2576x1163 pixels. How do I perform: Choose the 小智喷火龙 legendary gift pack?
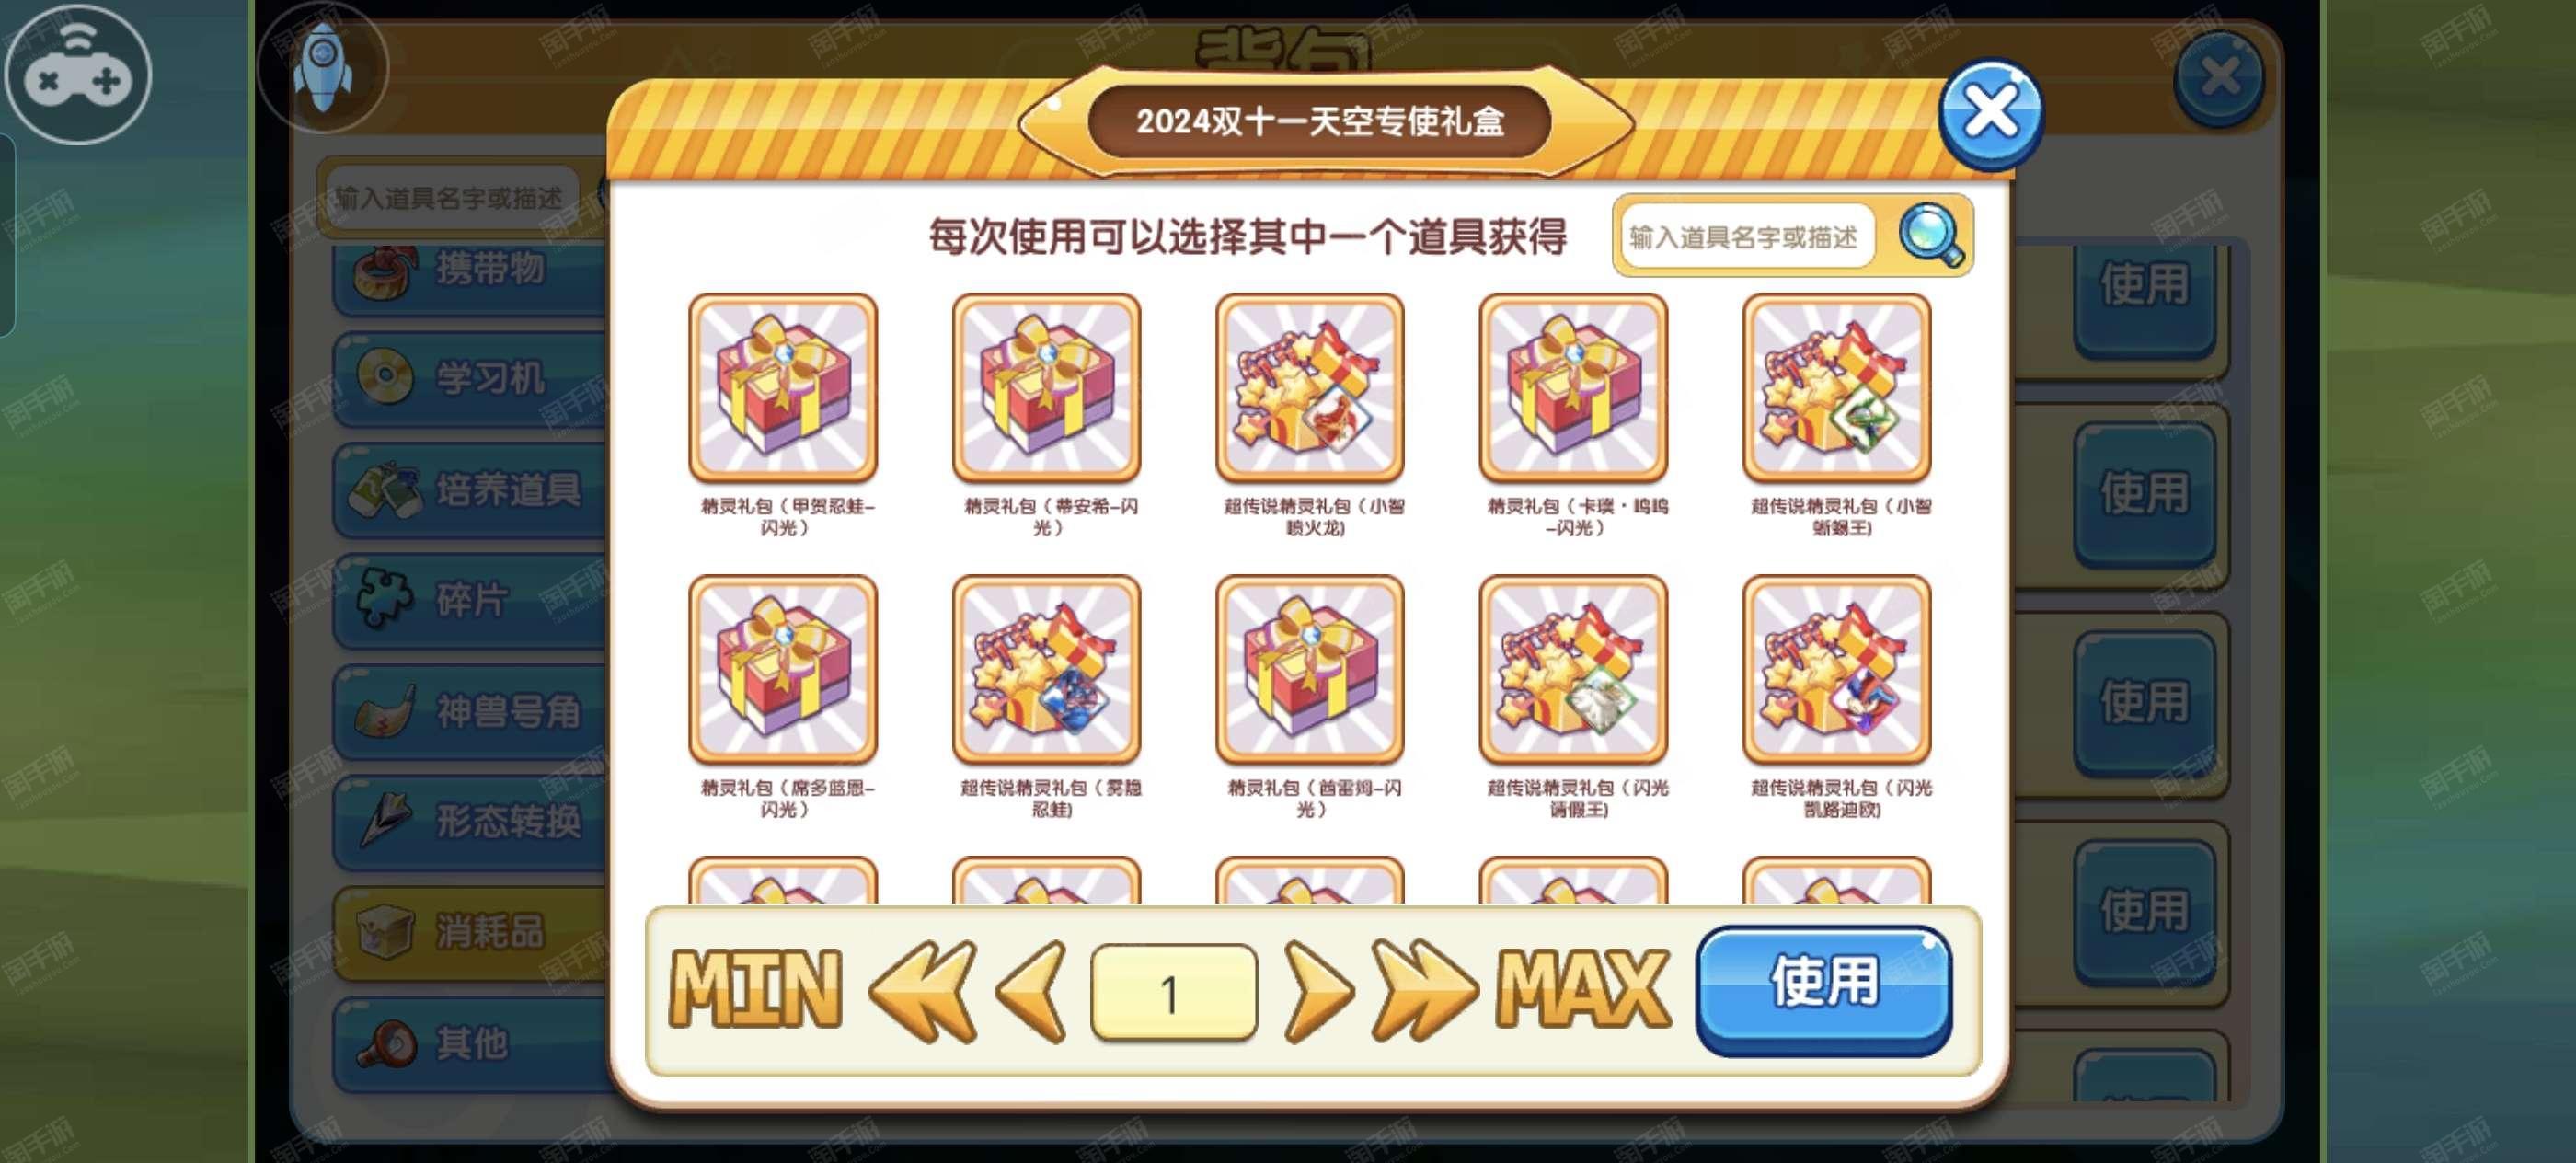tap(1309, 388)
